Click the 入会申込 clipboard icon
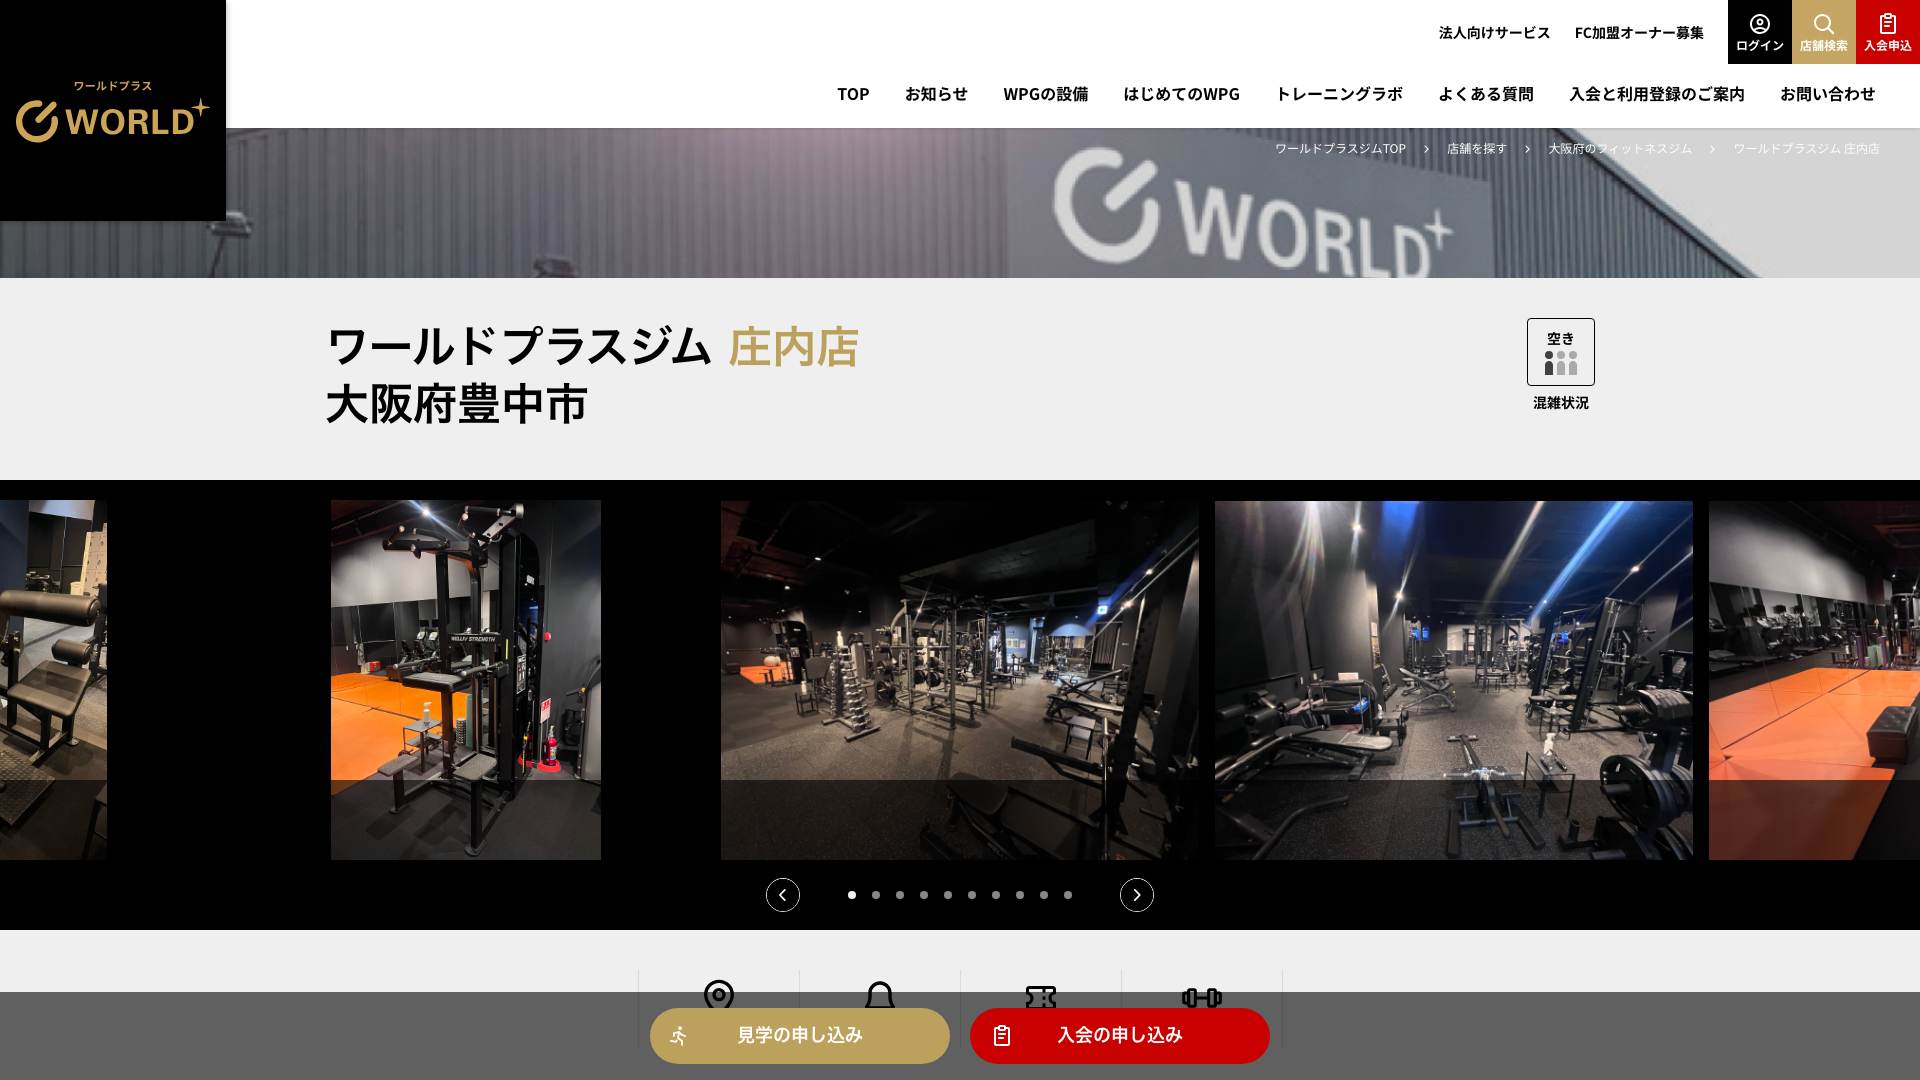 coord(1887,32)
